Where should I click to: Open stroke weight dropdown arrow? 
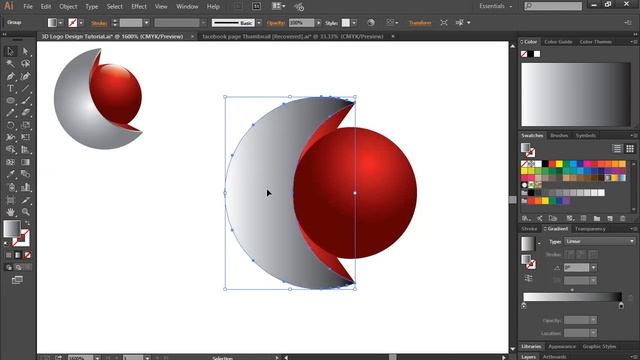pyautogui.click(x=146, y=23)
